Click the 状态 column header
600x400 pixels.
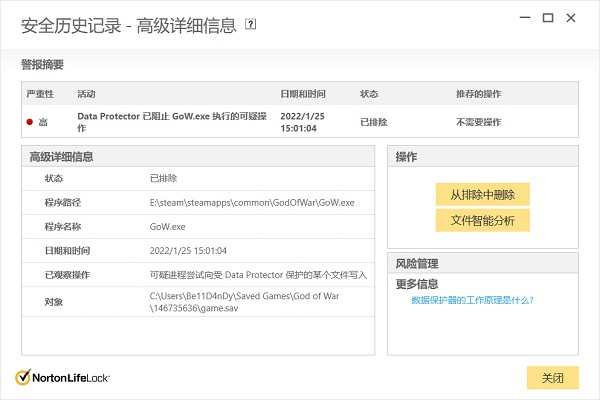369,94
